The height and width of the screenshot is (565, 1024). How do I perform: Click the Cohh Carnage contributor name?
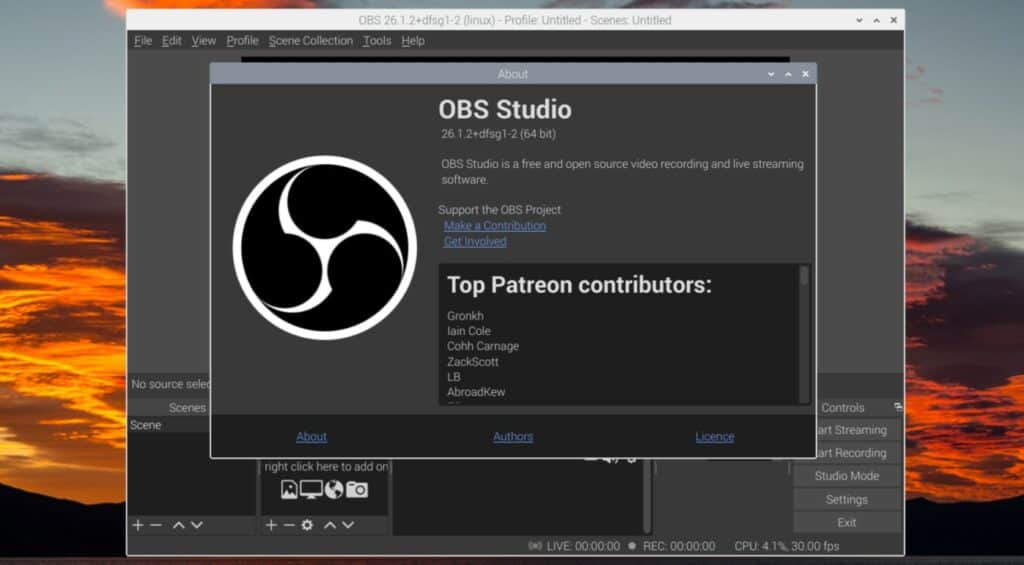483,346
